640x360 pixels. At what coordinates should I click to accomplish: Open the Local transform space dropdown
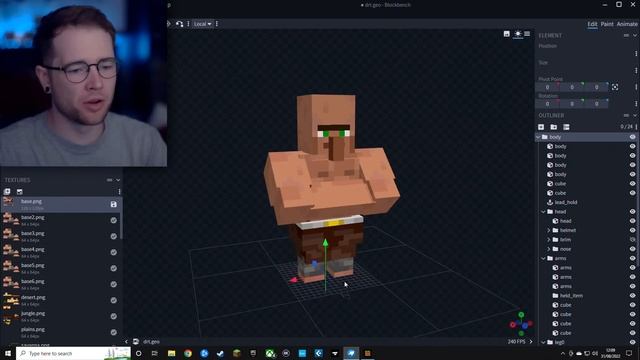tap(202, 24)
